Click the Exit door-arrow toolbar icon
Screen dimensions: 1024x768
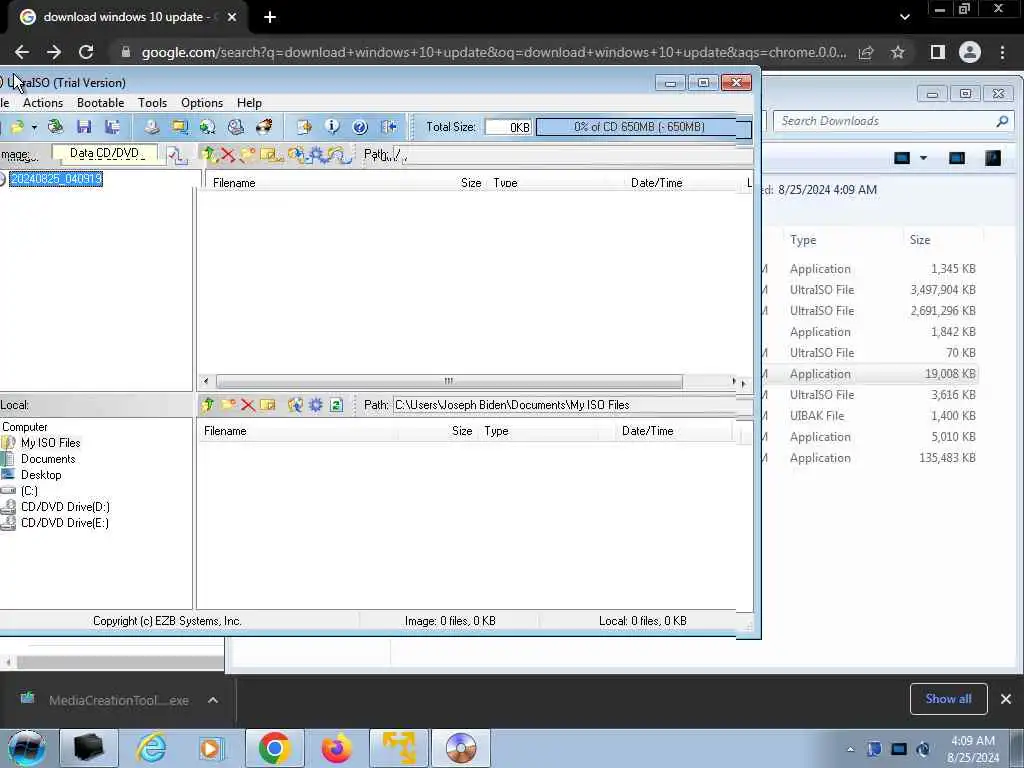coord(389,127)
